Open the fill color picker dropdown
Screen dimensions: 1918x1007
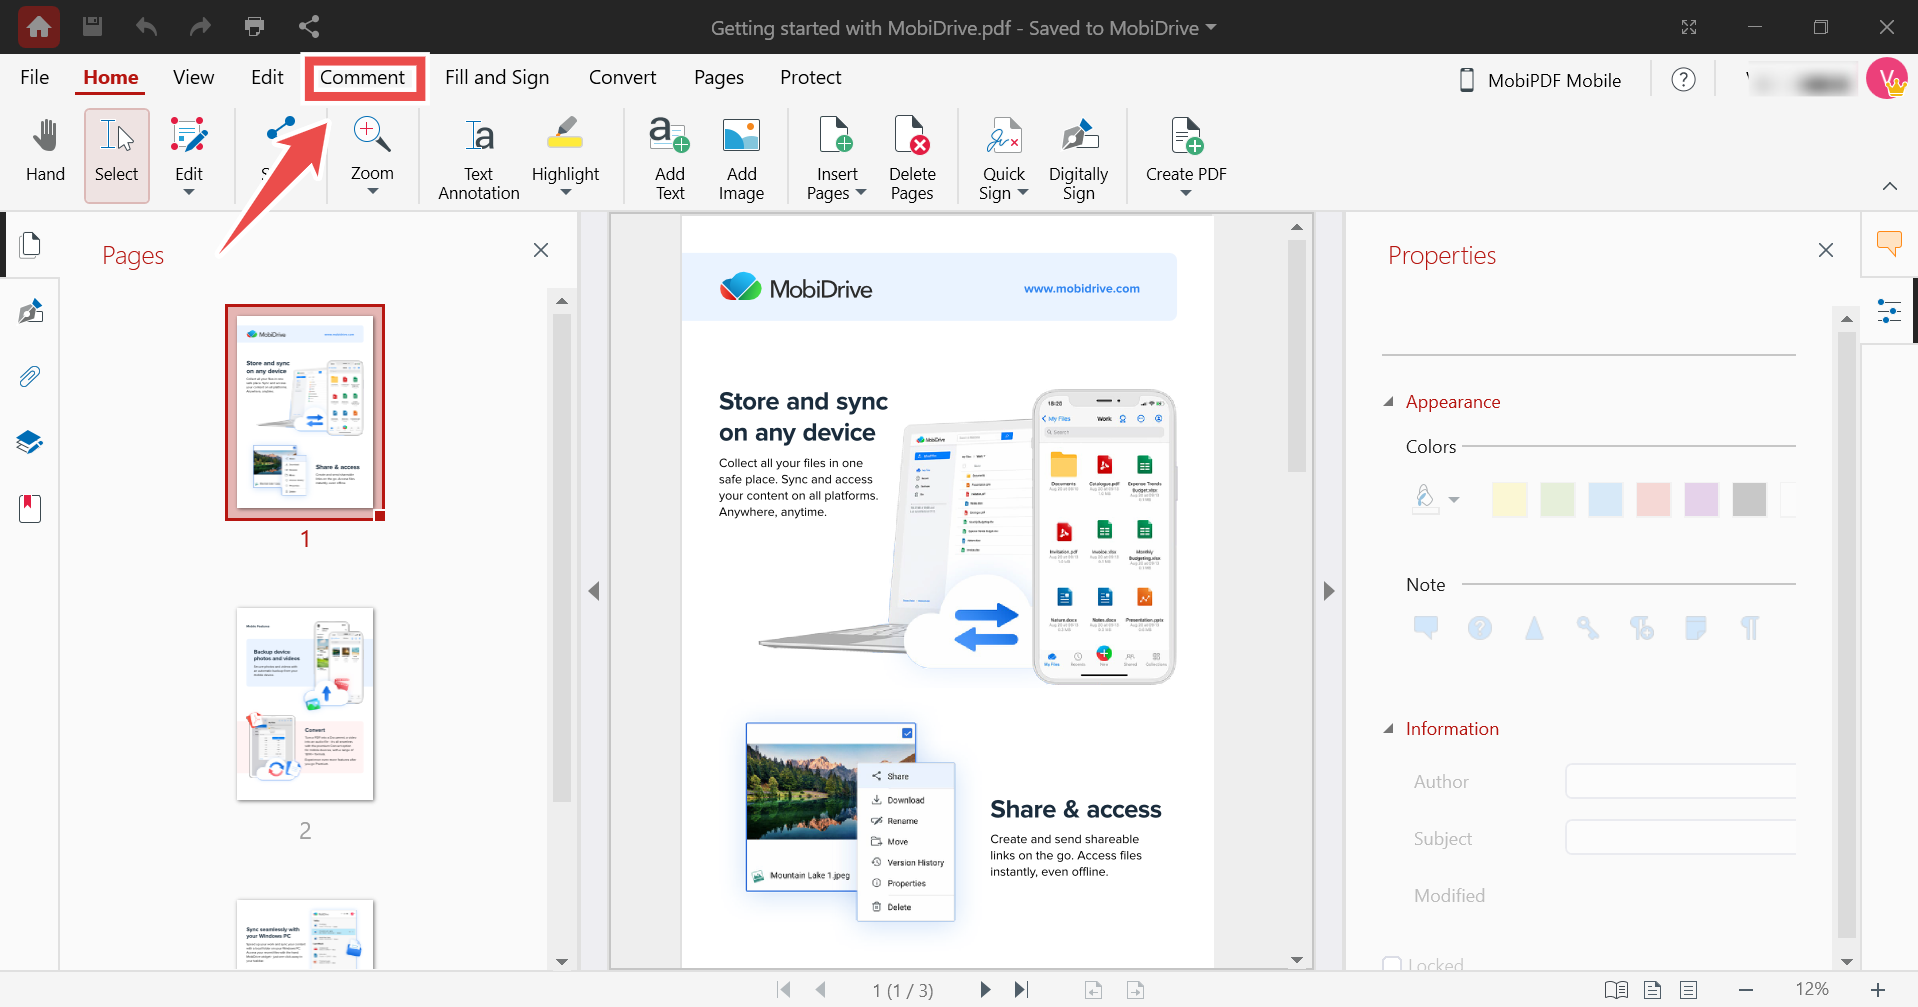tap(1454, 499)
